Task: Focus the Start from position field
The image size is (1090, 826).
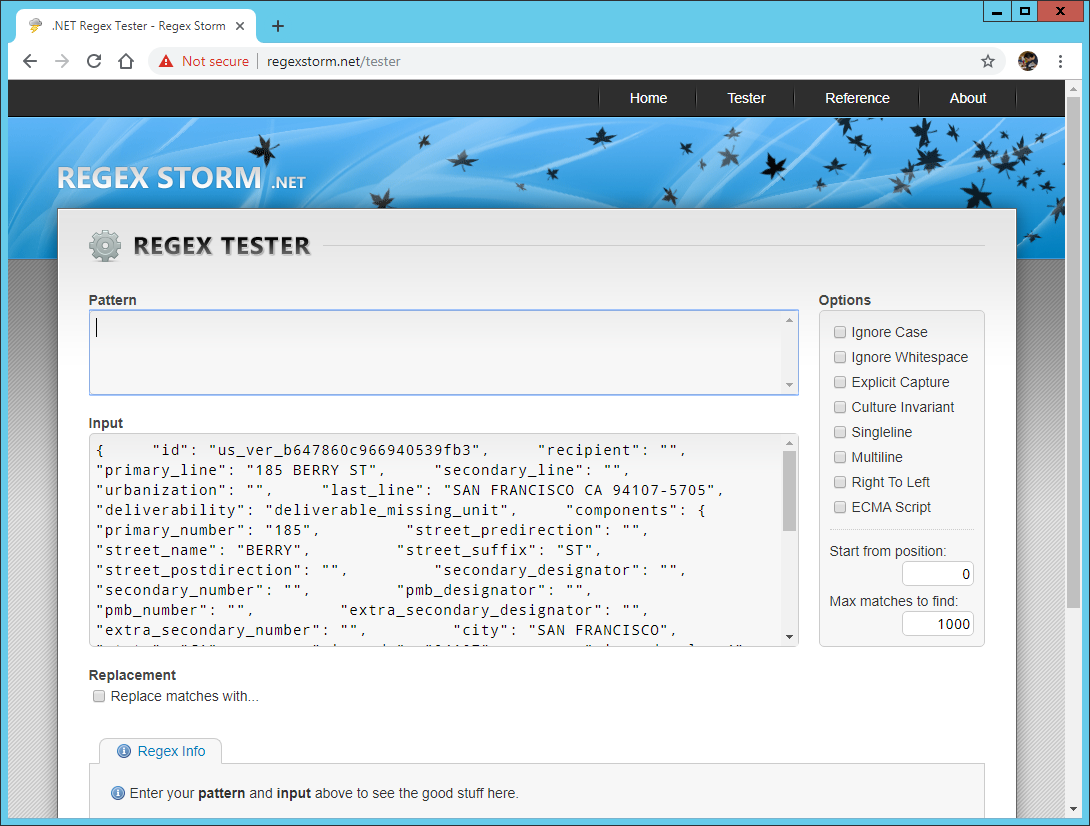Action: (x=937, y=574)
